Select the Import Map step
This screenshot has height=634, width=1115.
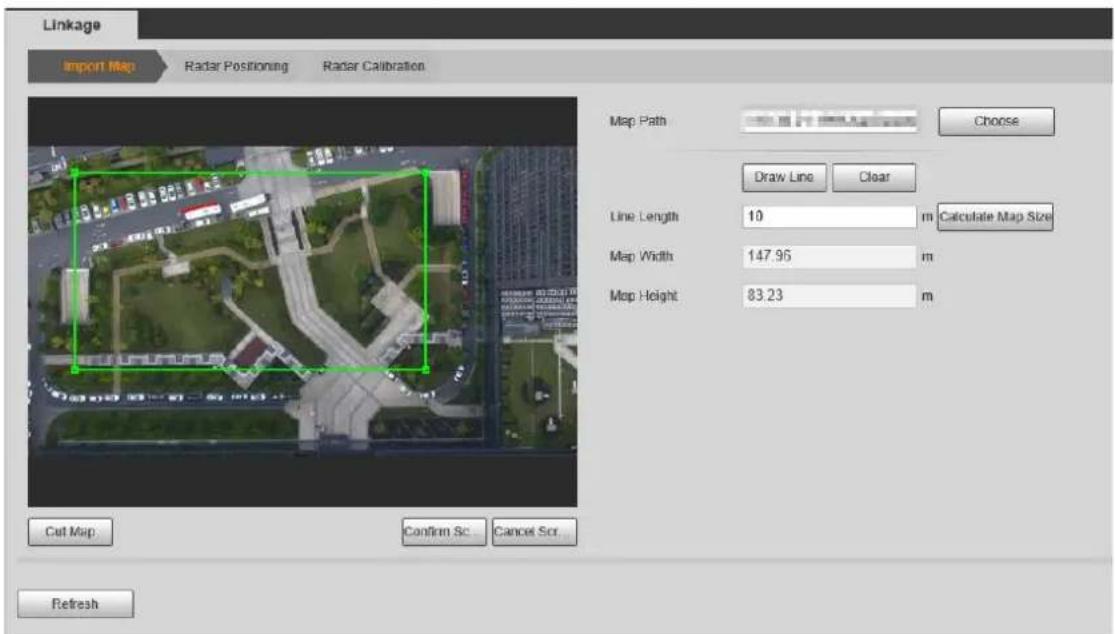97,66
